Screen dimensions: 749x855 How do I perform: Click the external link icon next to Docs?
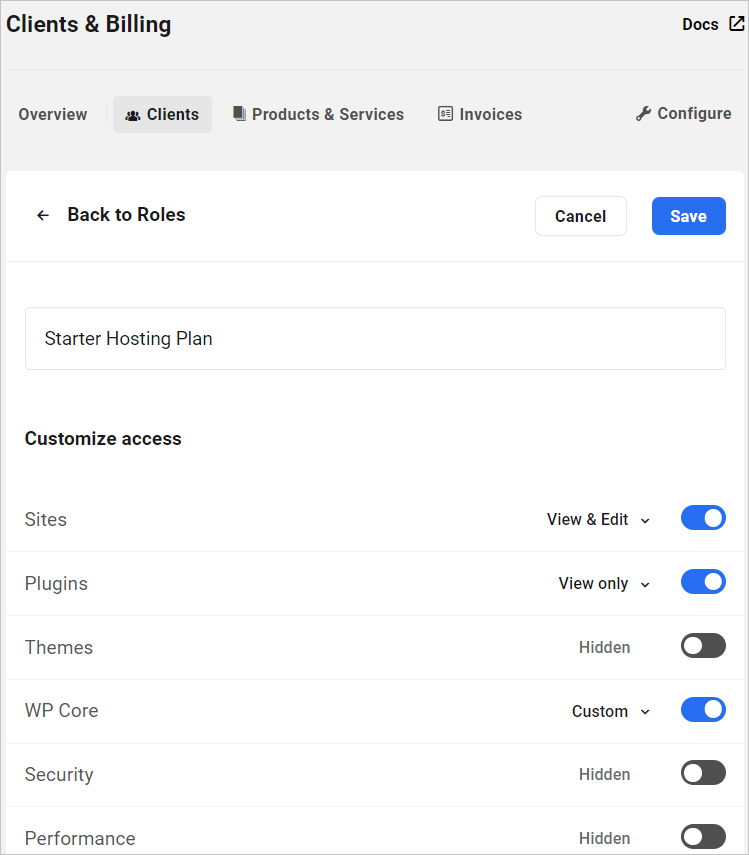click(x=737, y=23)
